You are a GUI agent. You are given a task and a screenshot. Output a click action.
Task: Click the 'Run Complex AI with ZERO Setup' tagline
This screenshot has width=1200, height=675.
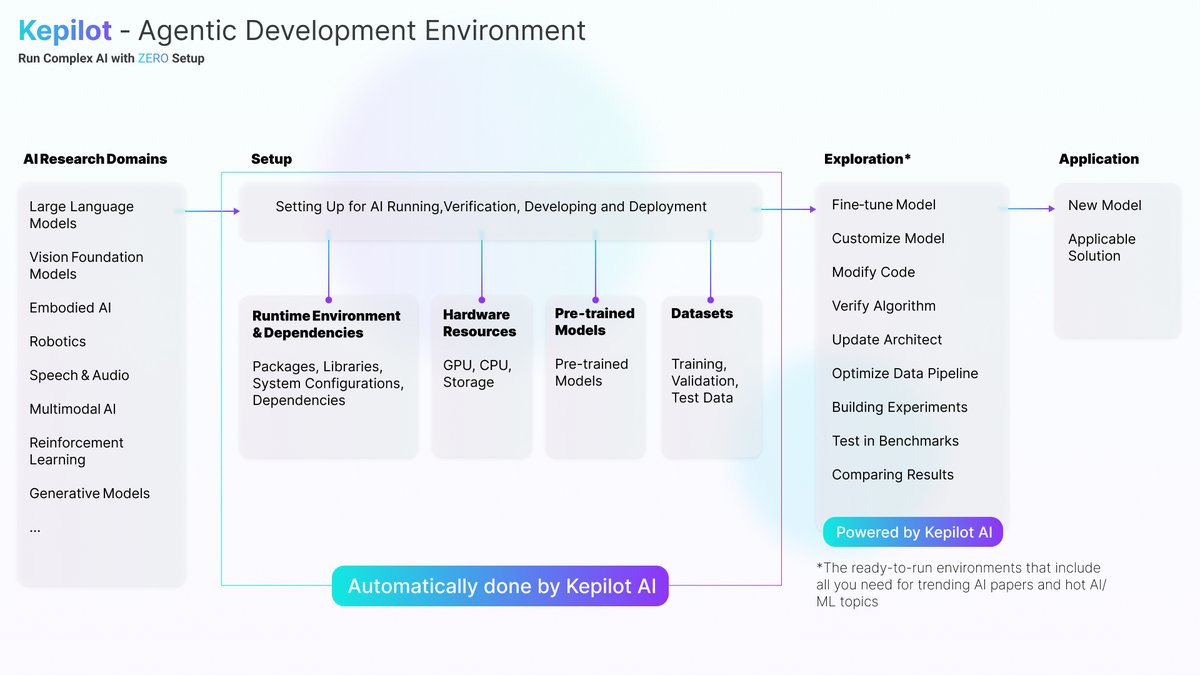111,58
